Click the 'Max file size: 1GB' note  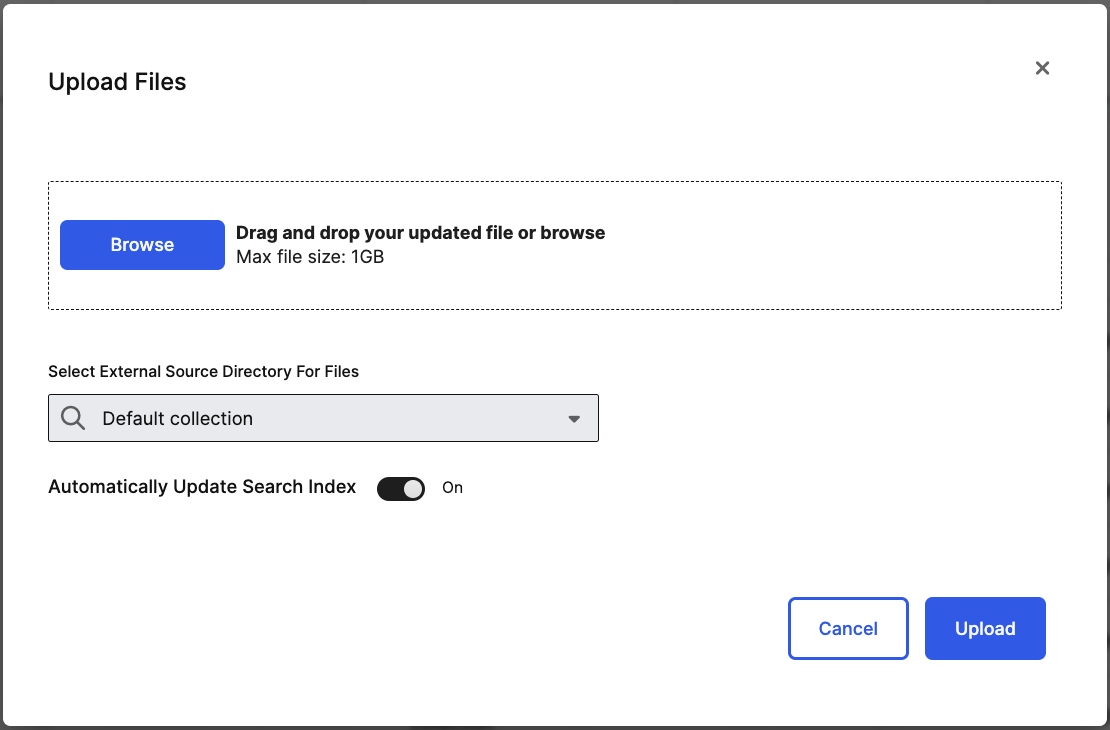click(310, 257)
